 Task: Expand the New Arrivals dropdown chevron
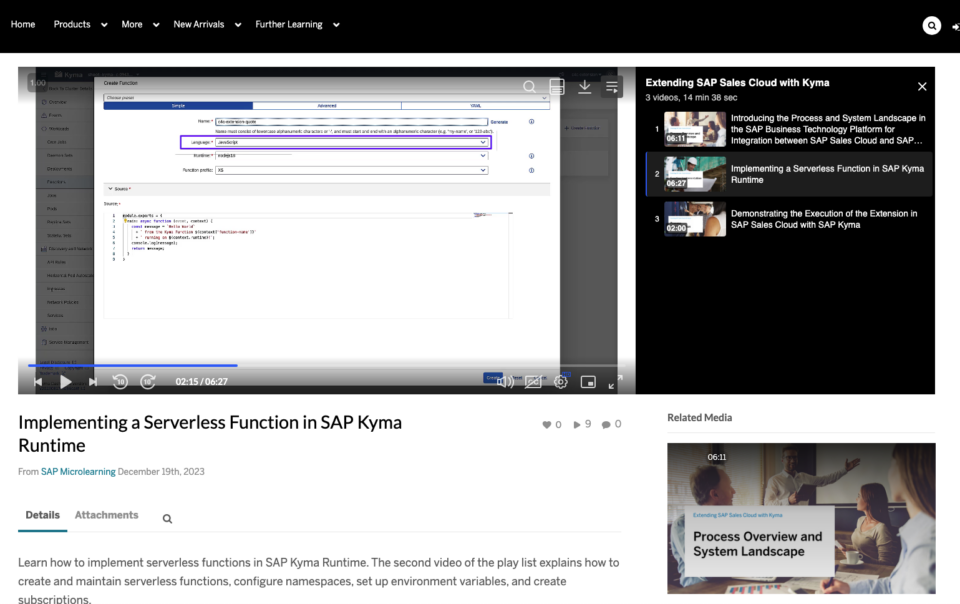[238, 25]
